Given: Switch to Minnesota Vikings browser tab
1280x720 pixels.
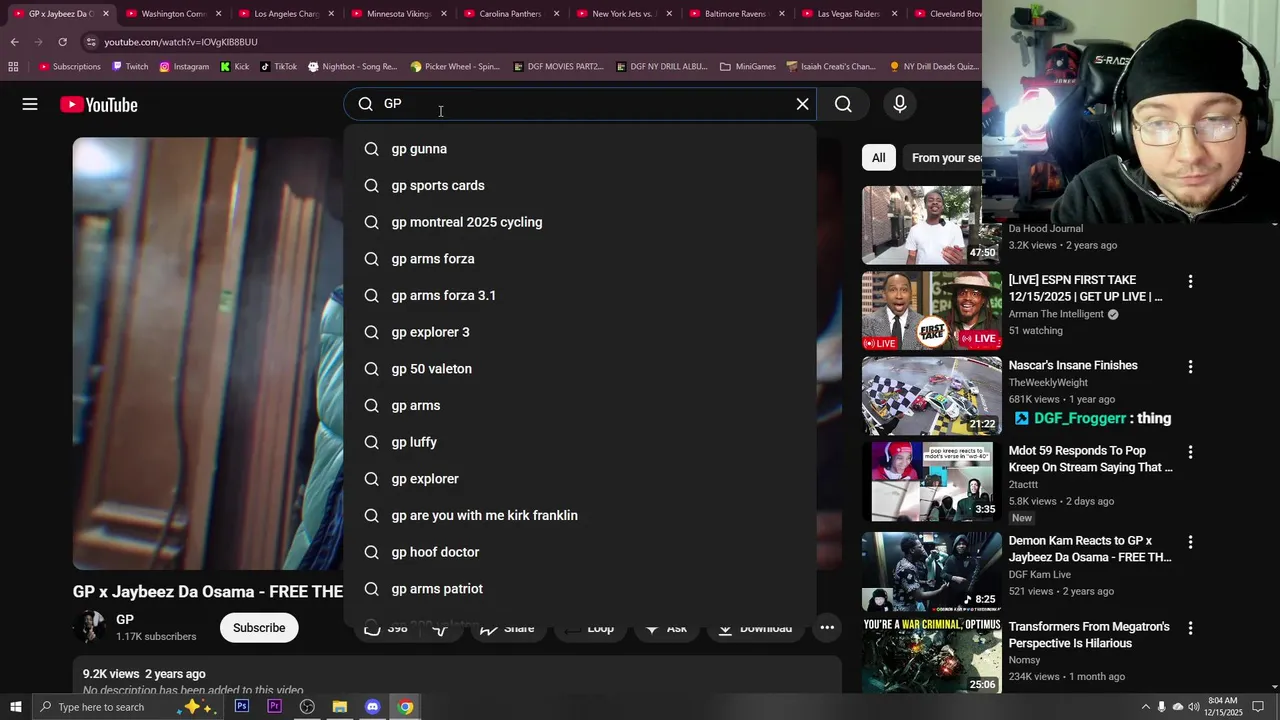Looking at the screenshot, I should [x=397, y=14].
